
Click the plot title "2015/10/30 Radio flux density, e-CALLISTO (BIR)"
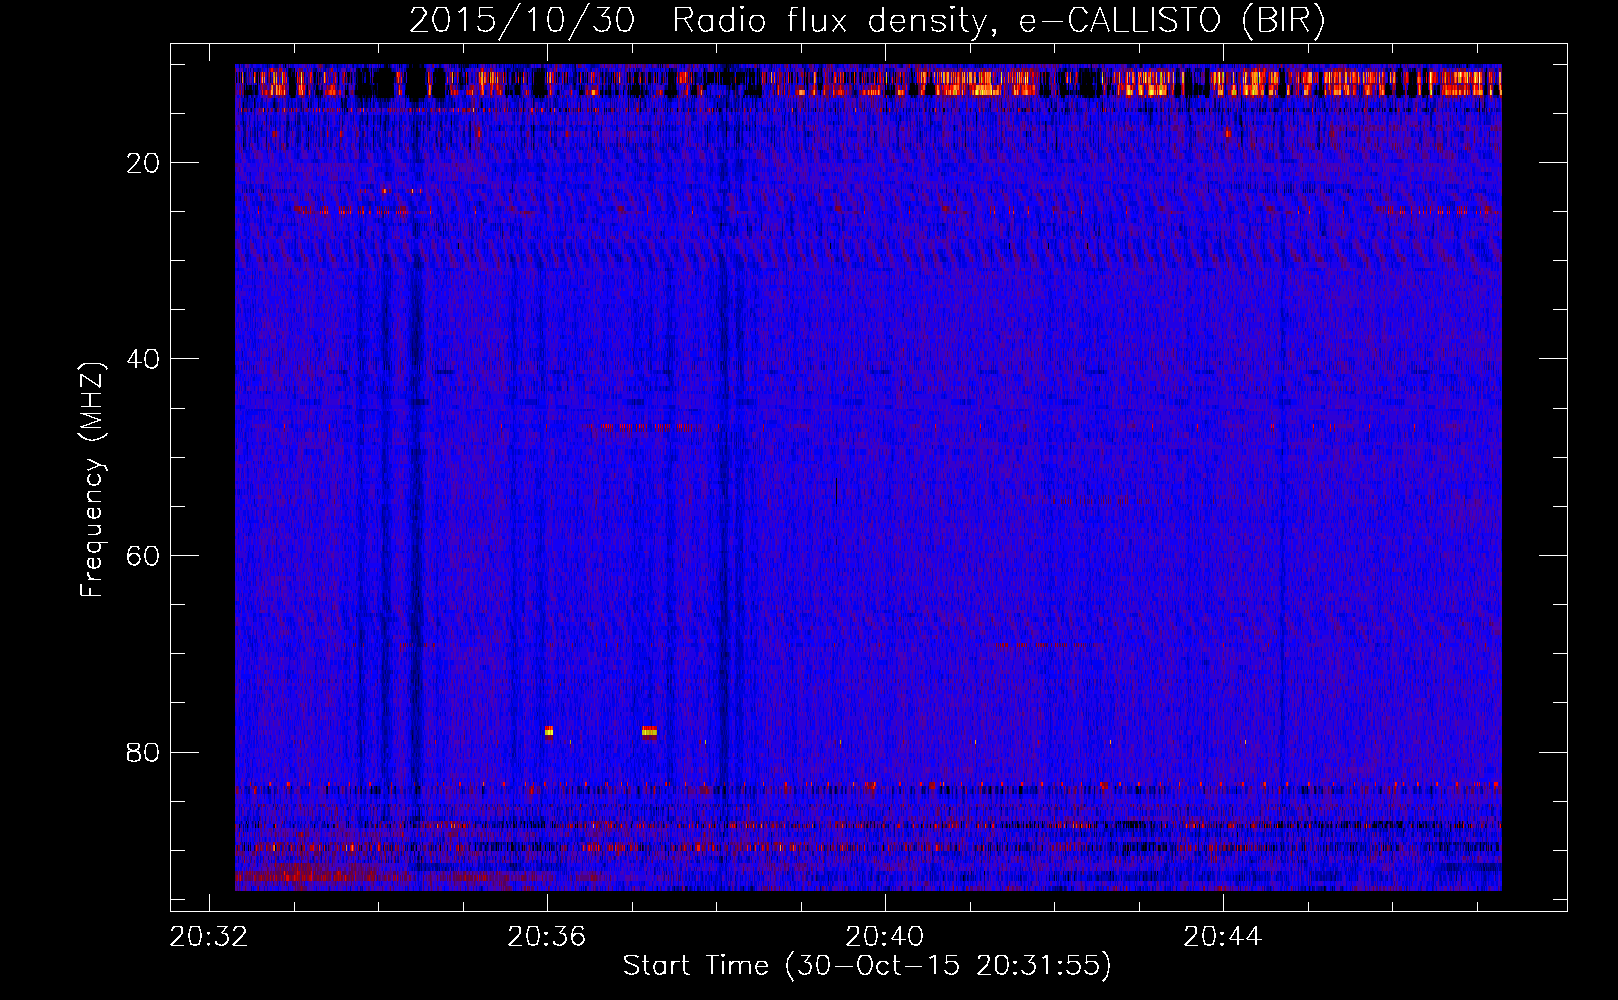tap(867, 20)
